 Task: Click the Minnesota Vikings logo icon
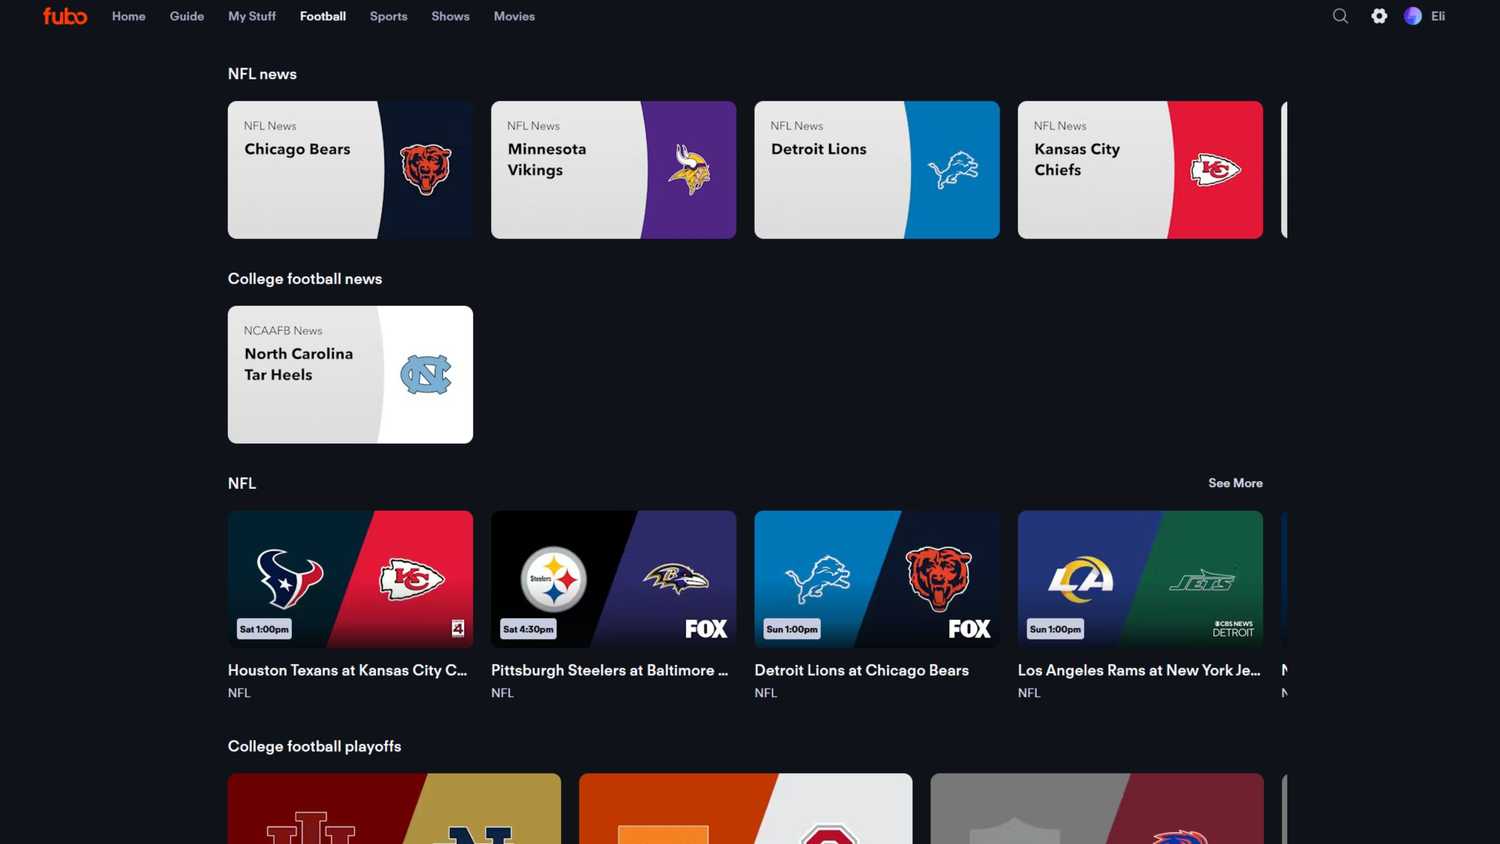(x=689, y=169)
